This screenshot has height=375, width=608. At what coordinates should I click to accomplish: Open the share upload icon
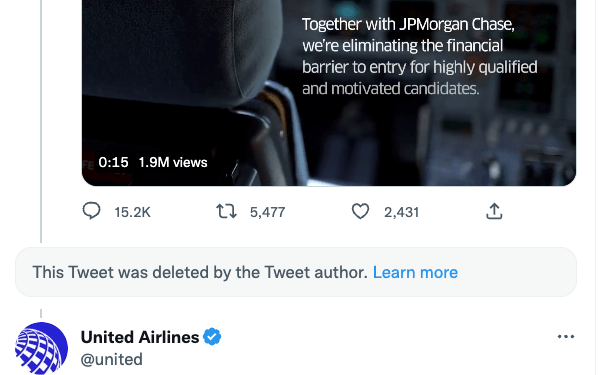(x=494, y=211)
